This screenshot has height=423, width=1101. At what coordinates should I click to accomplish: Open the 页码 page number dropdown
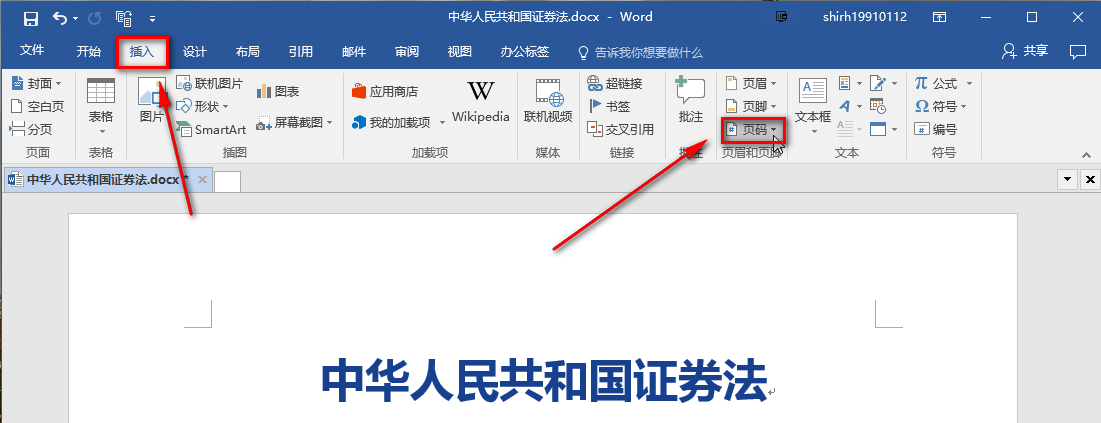pos(751,129)
